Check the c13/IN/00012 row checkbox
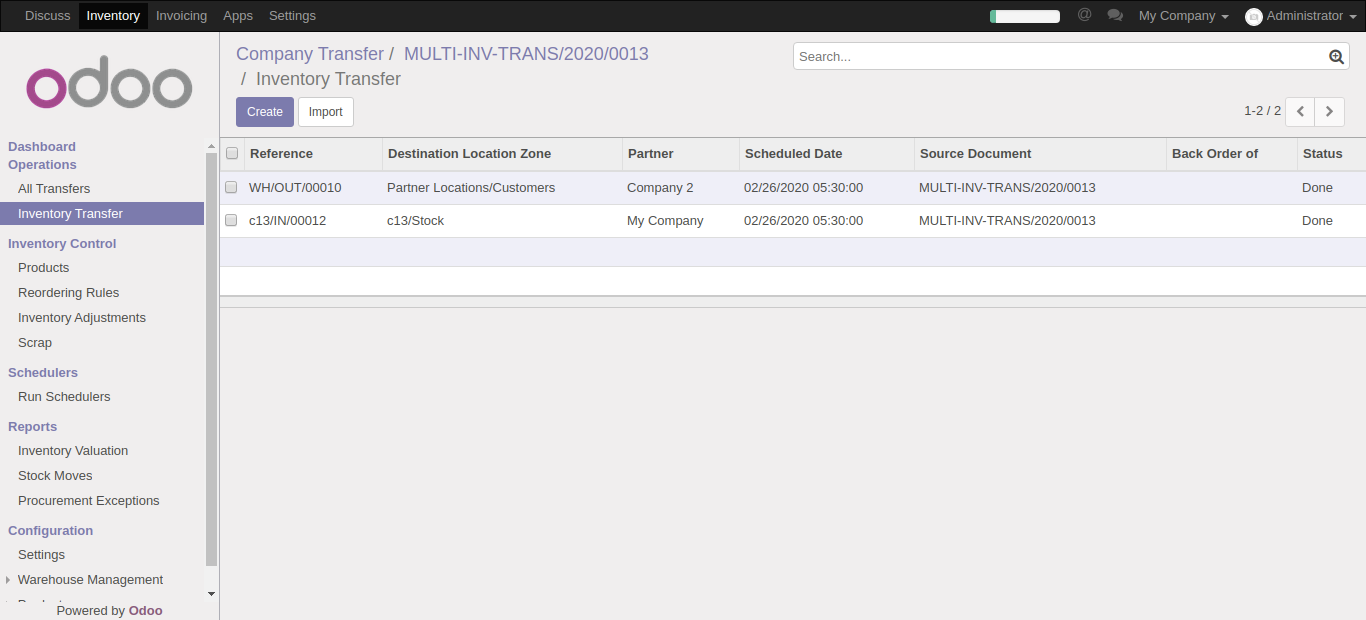1366x620 pixels. click(231, 221)
